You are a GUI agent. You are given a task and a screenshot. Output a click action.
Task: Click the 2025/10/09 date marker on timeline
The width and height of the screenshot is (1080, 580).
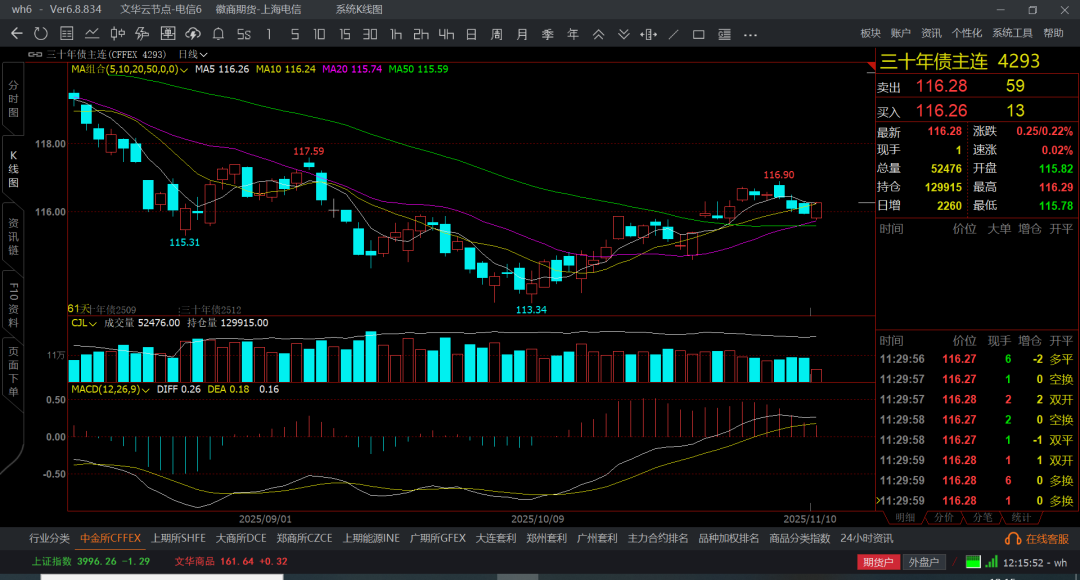538,519
